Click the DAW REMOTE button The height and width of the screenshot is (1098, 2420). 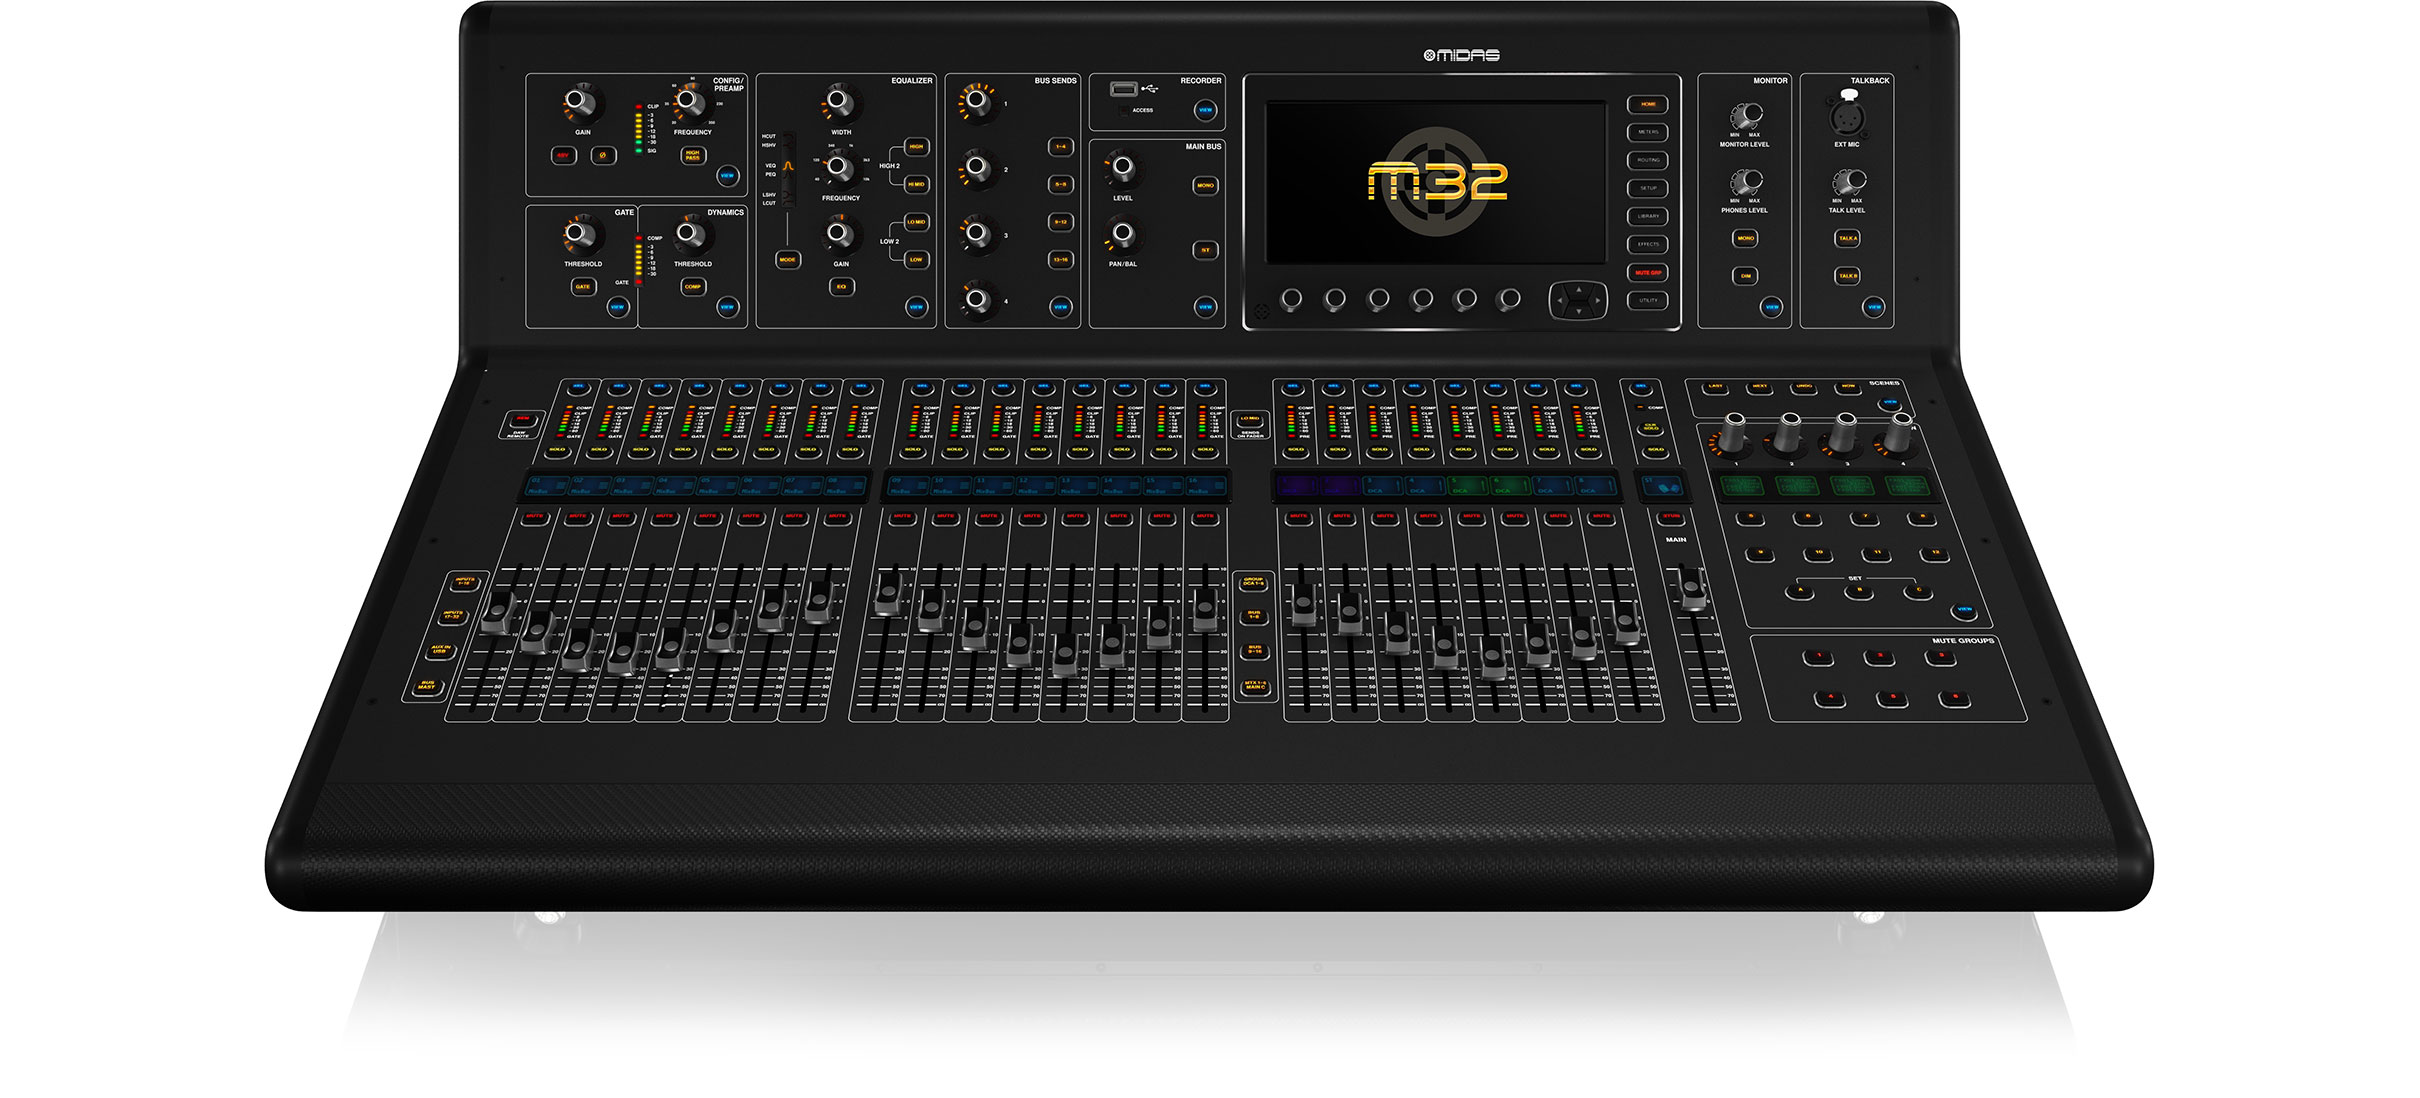(522, 420)
